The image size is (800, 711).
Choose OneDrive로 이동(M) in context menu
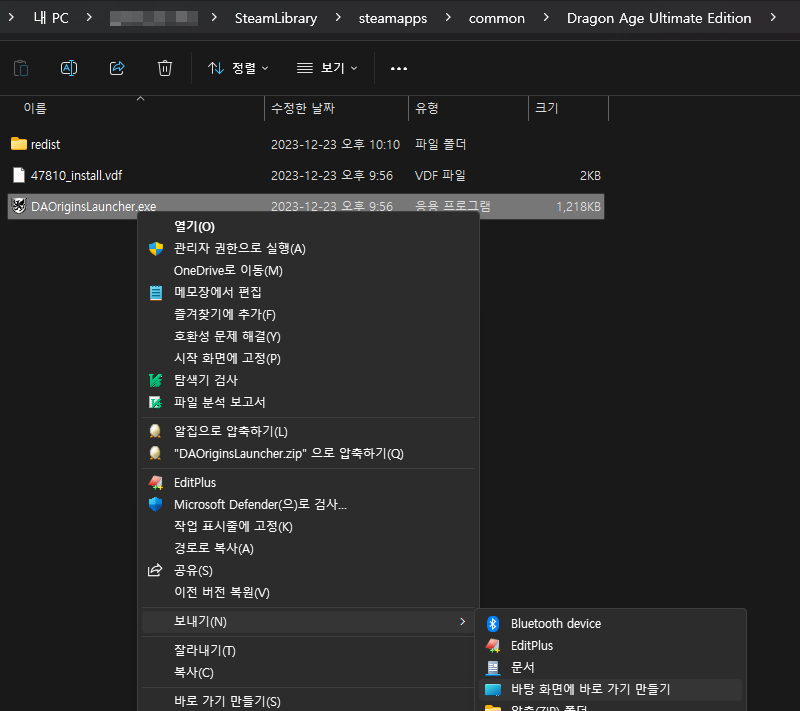(309, 270)
